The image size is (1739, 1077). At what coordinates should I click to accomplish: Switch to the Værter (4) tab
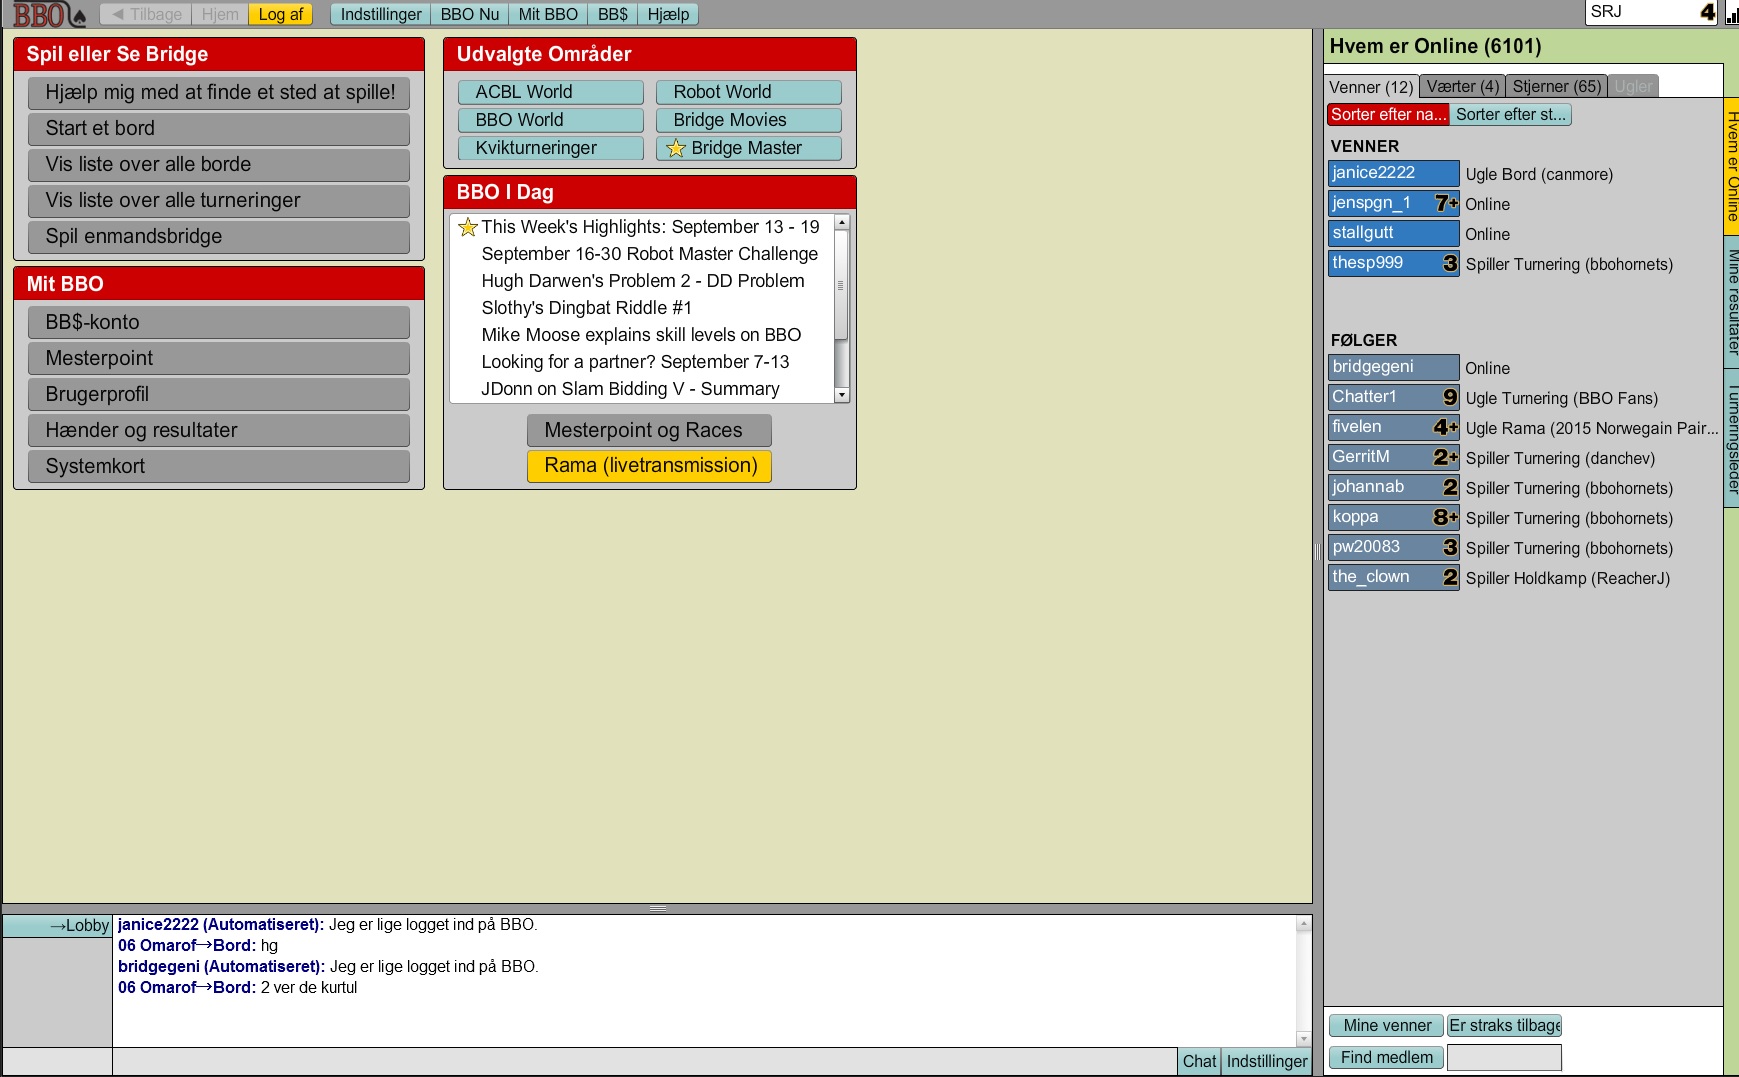coord(1463,87)
